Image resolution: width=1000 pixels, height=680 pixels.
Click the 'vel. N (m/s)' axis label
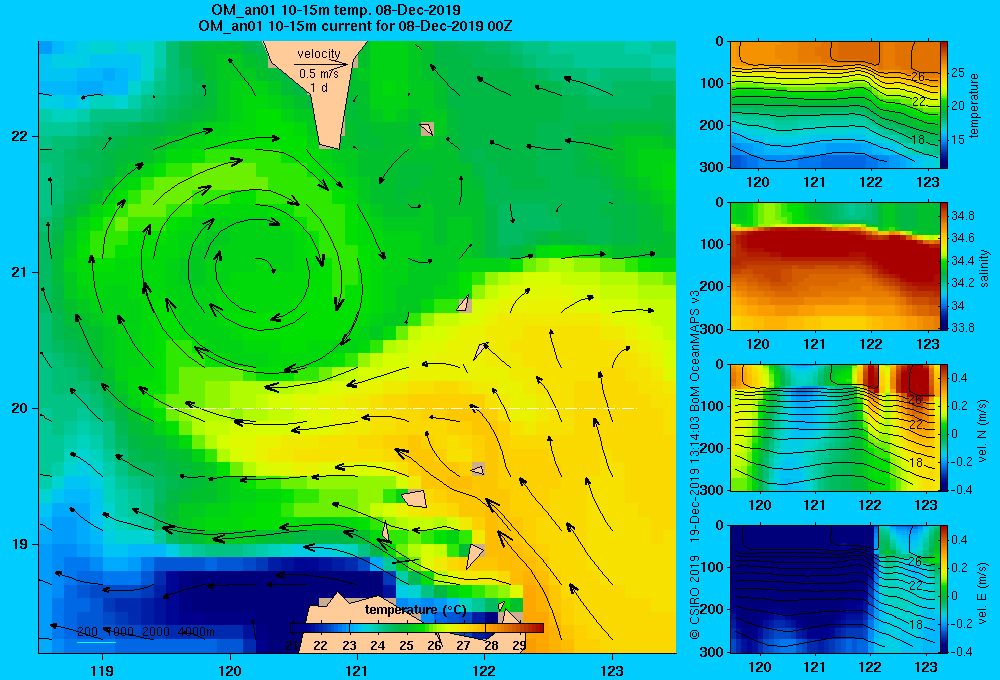[x=983, y=431]
